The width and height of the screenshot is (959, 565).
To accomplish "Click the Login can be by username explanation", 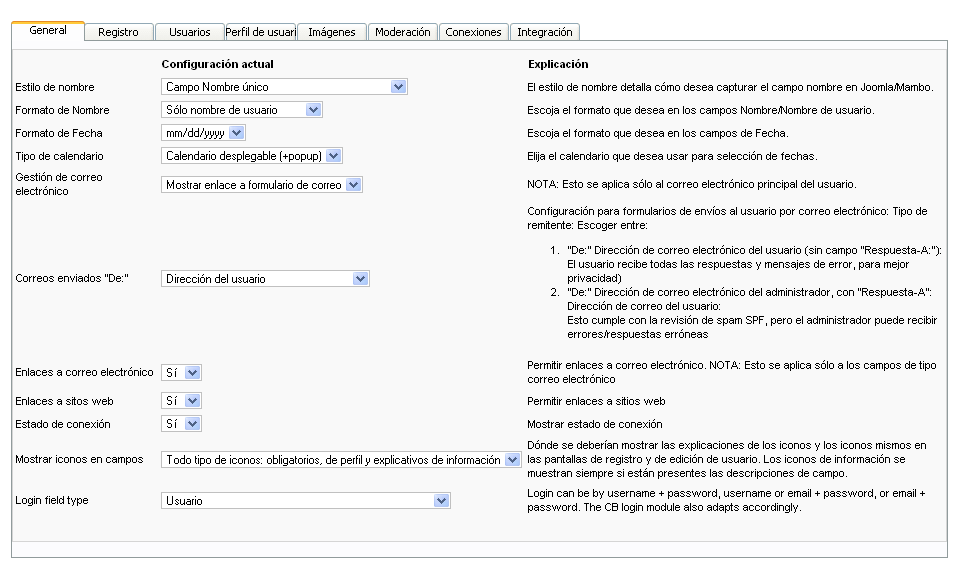I will (726, 500).
